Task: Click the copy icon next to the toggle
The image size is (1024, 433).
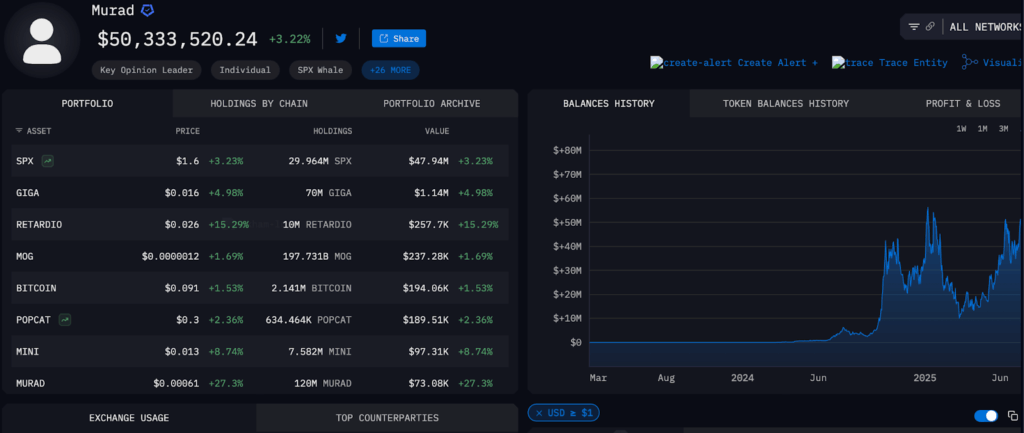Action: coord(1012,415)
